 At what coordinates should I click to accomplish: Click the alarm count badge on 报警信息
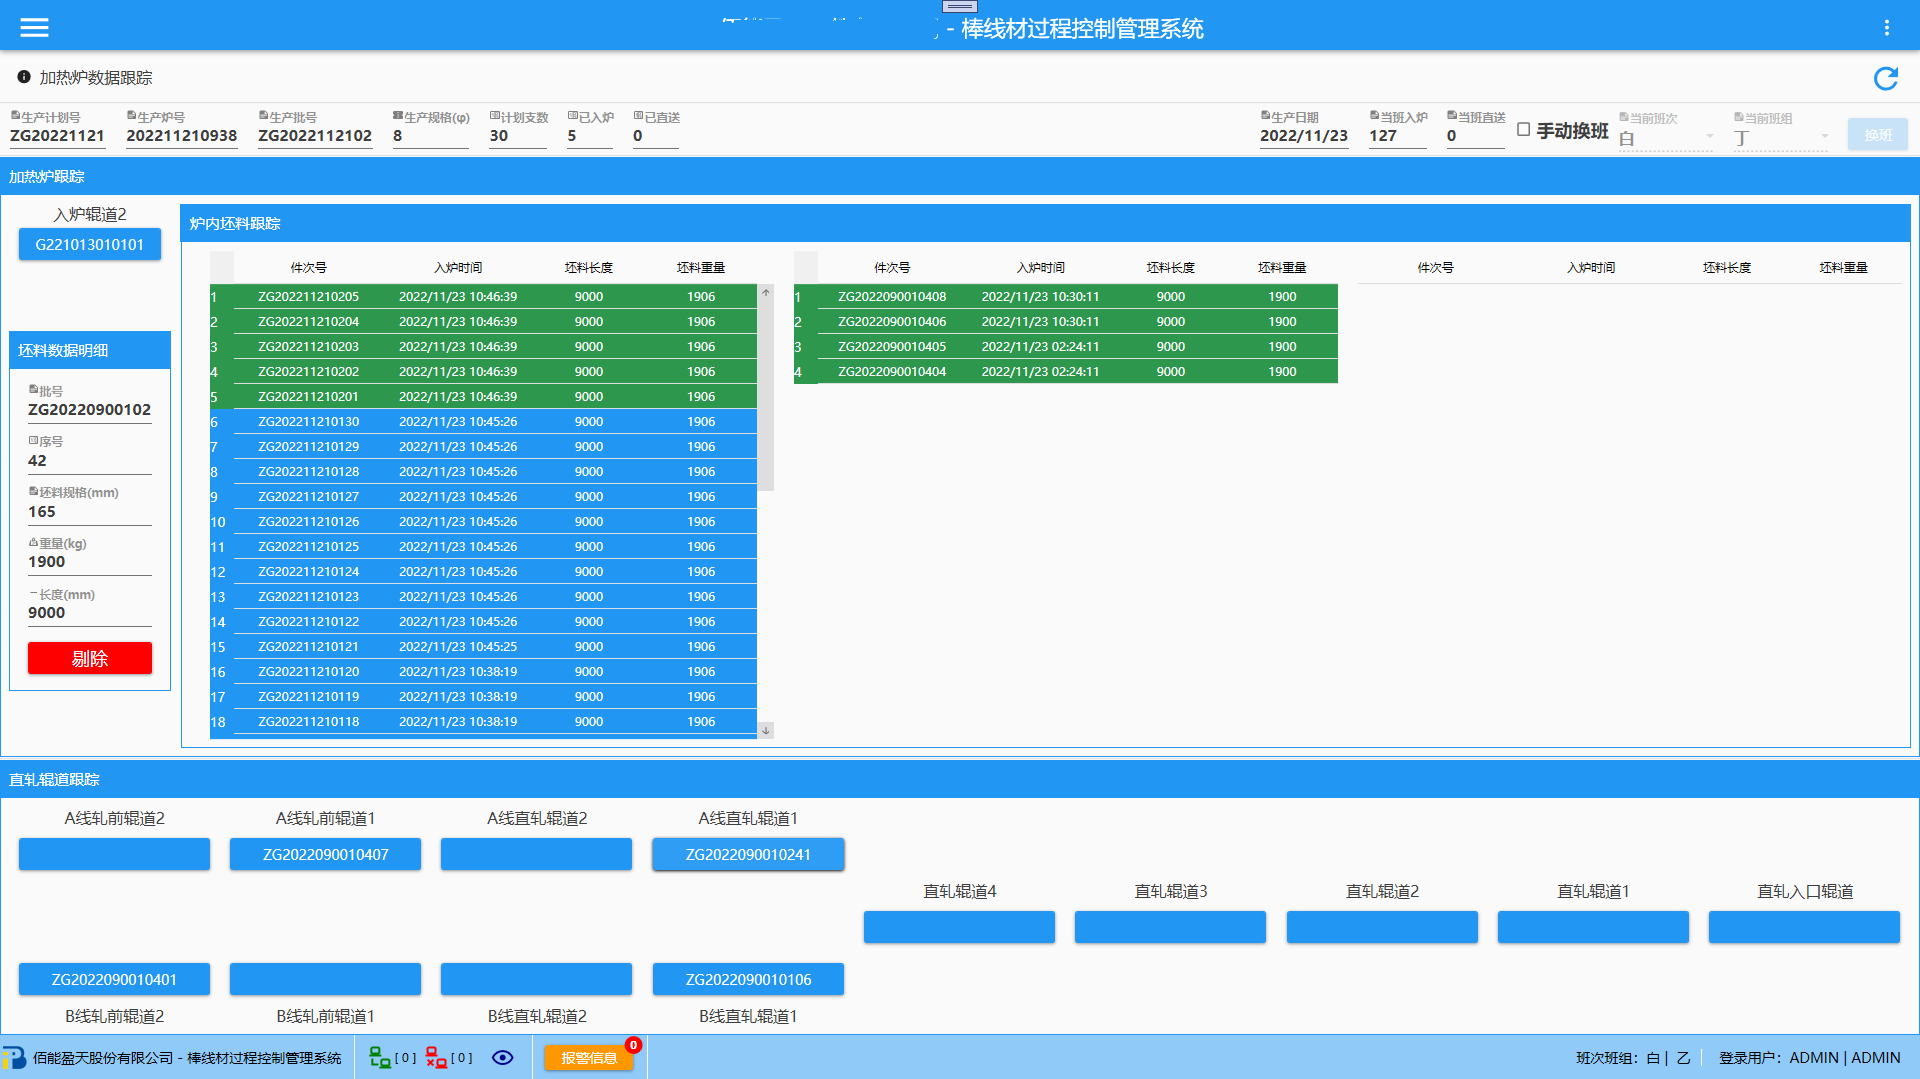633,1045
